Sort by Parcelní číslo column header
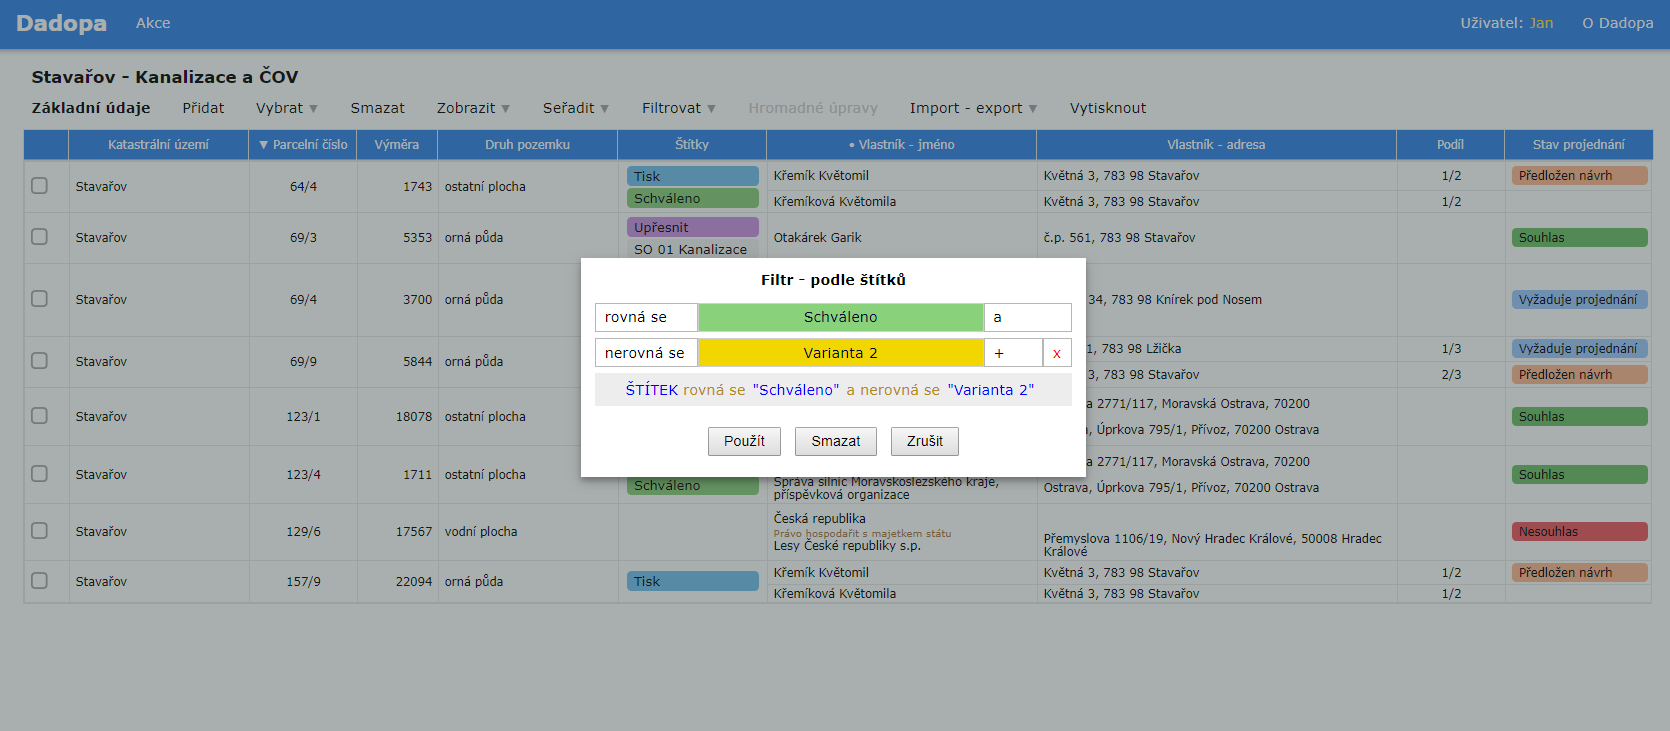 pyautogui.click(x=303, y=145)
